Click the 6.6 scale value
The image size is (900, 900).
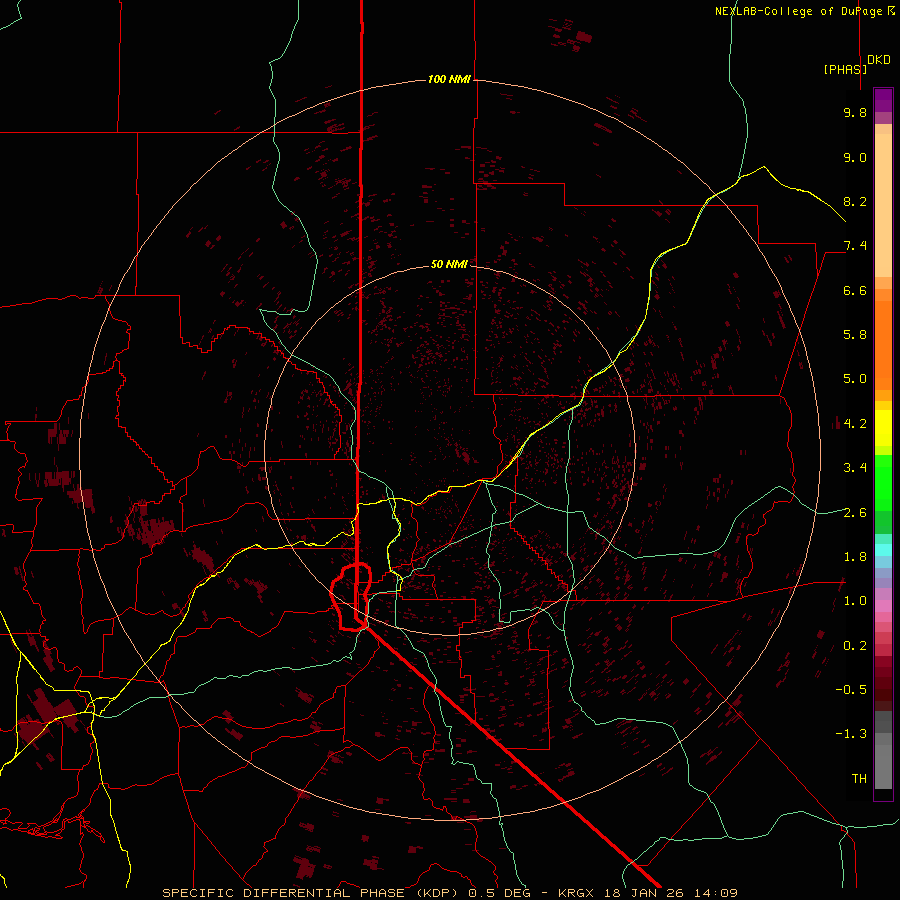click(x=855, y=290)
